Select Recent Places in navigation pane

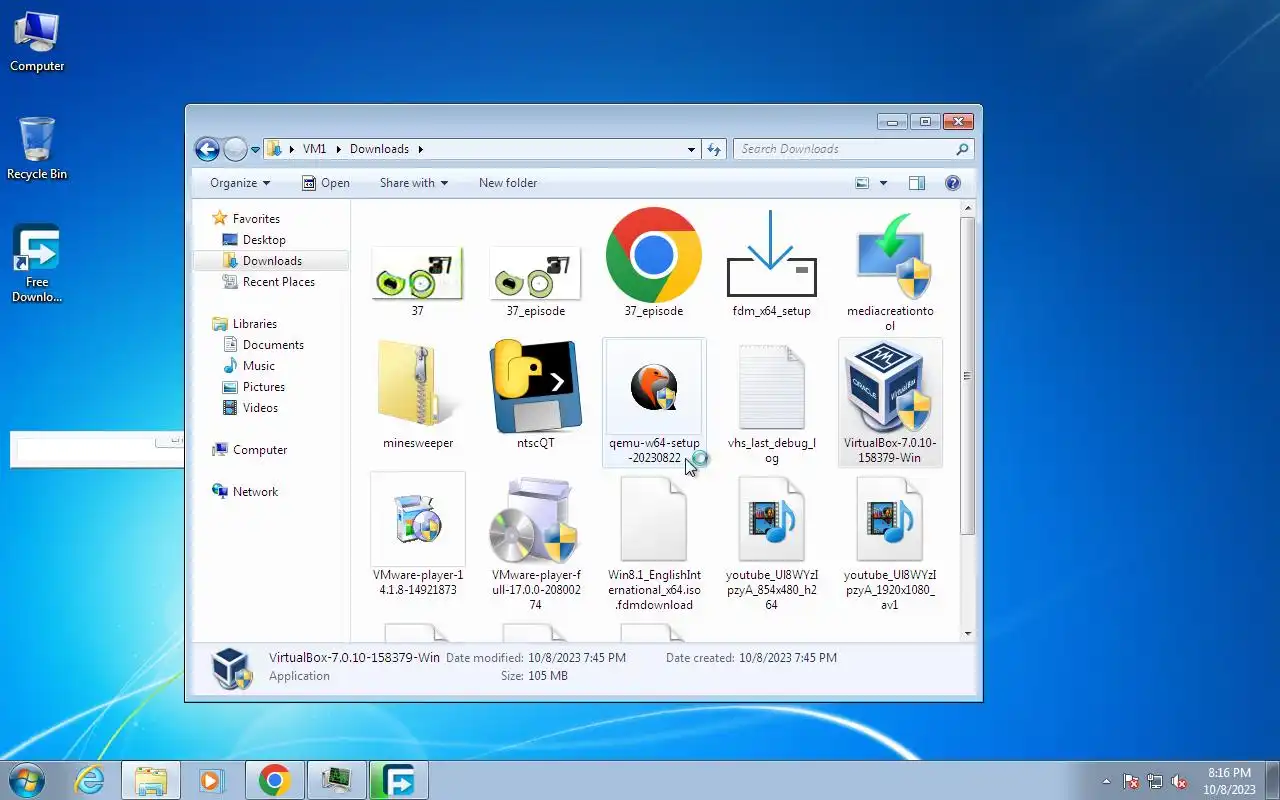point(278,282)
